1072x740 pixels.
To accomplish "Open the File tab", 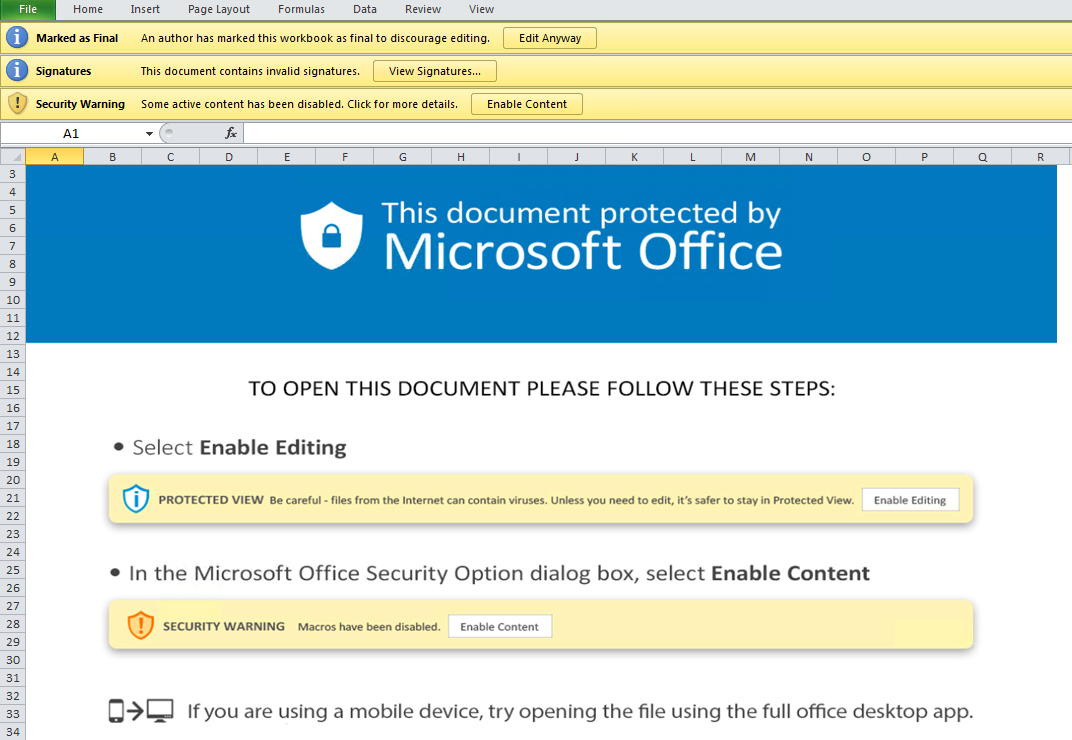I will (28, 9).
